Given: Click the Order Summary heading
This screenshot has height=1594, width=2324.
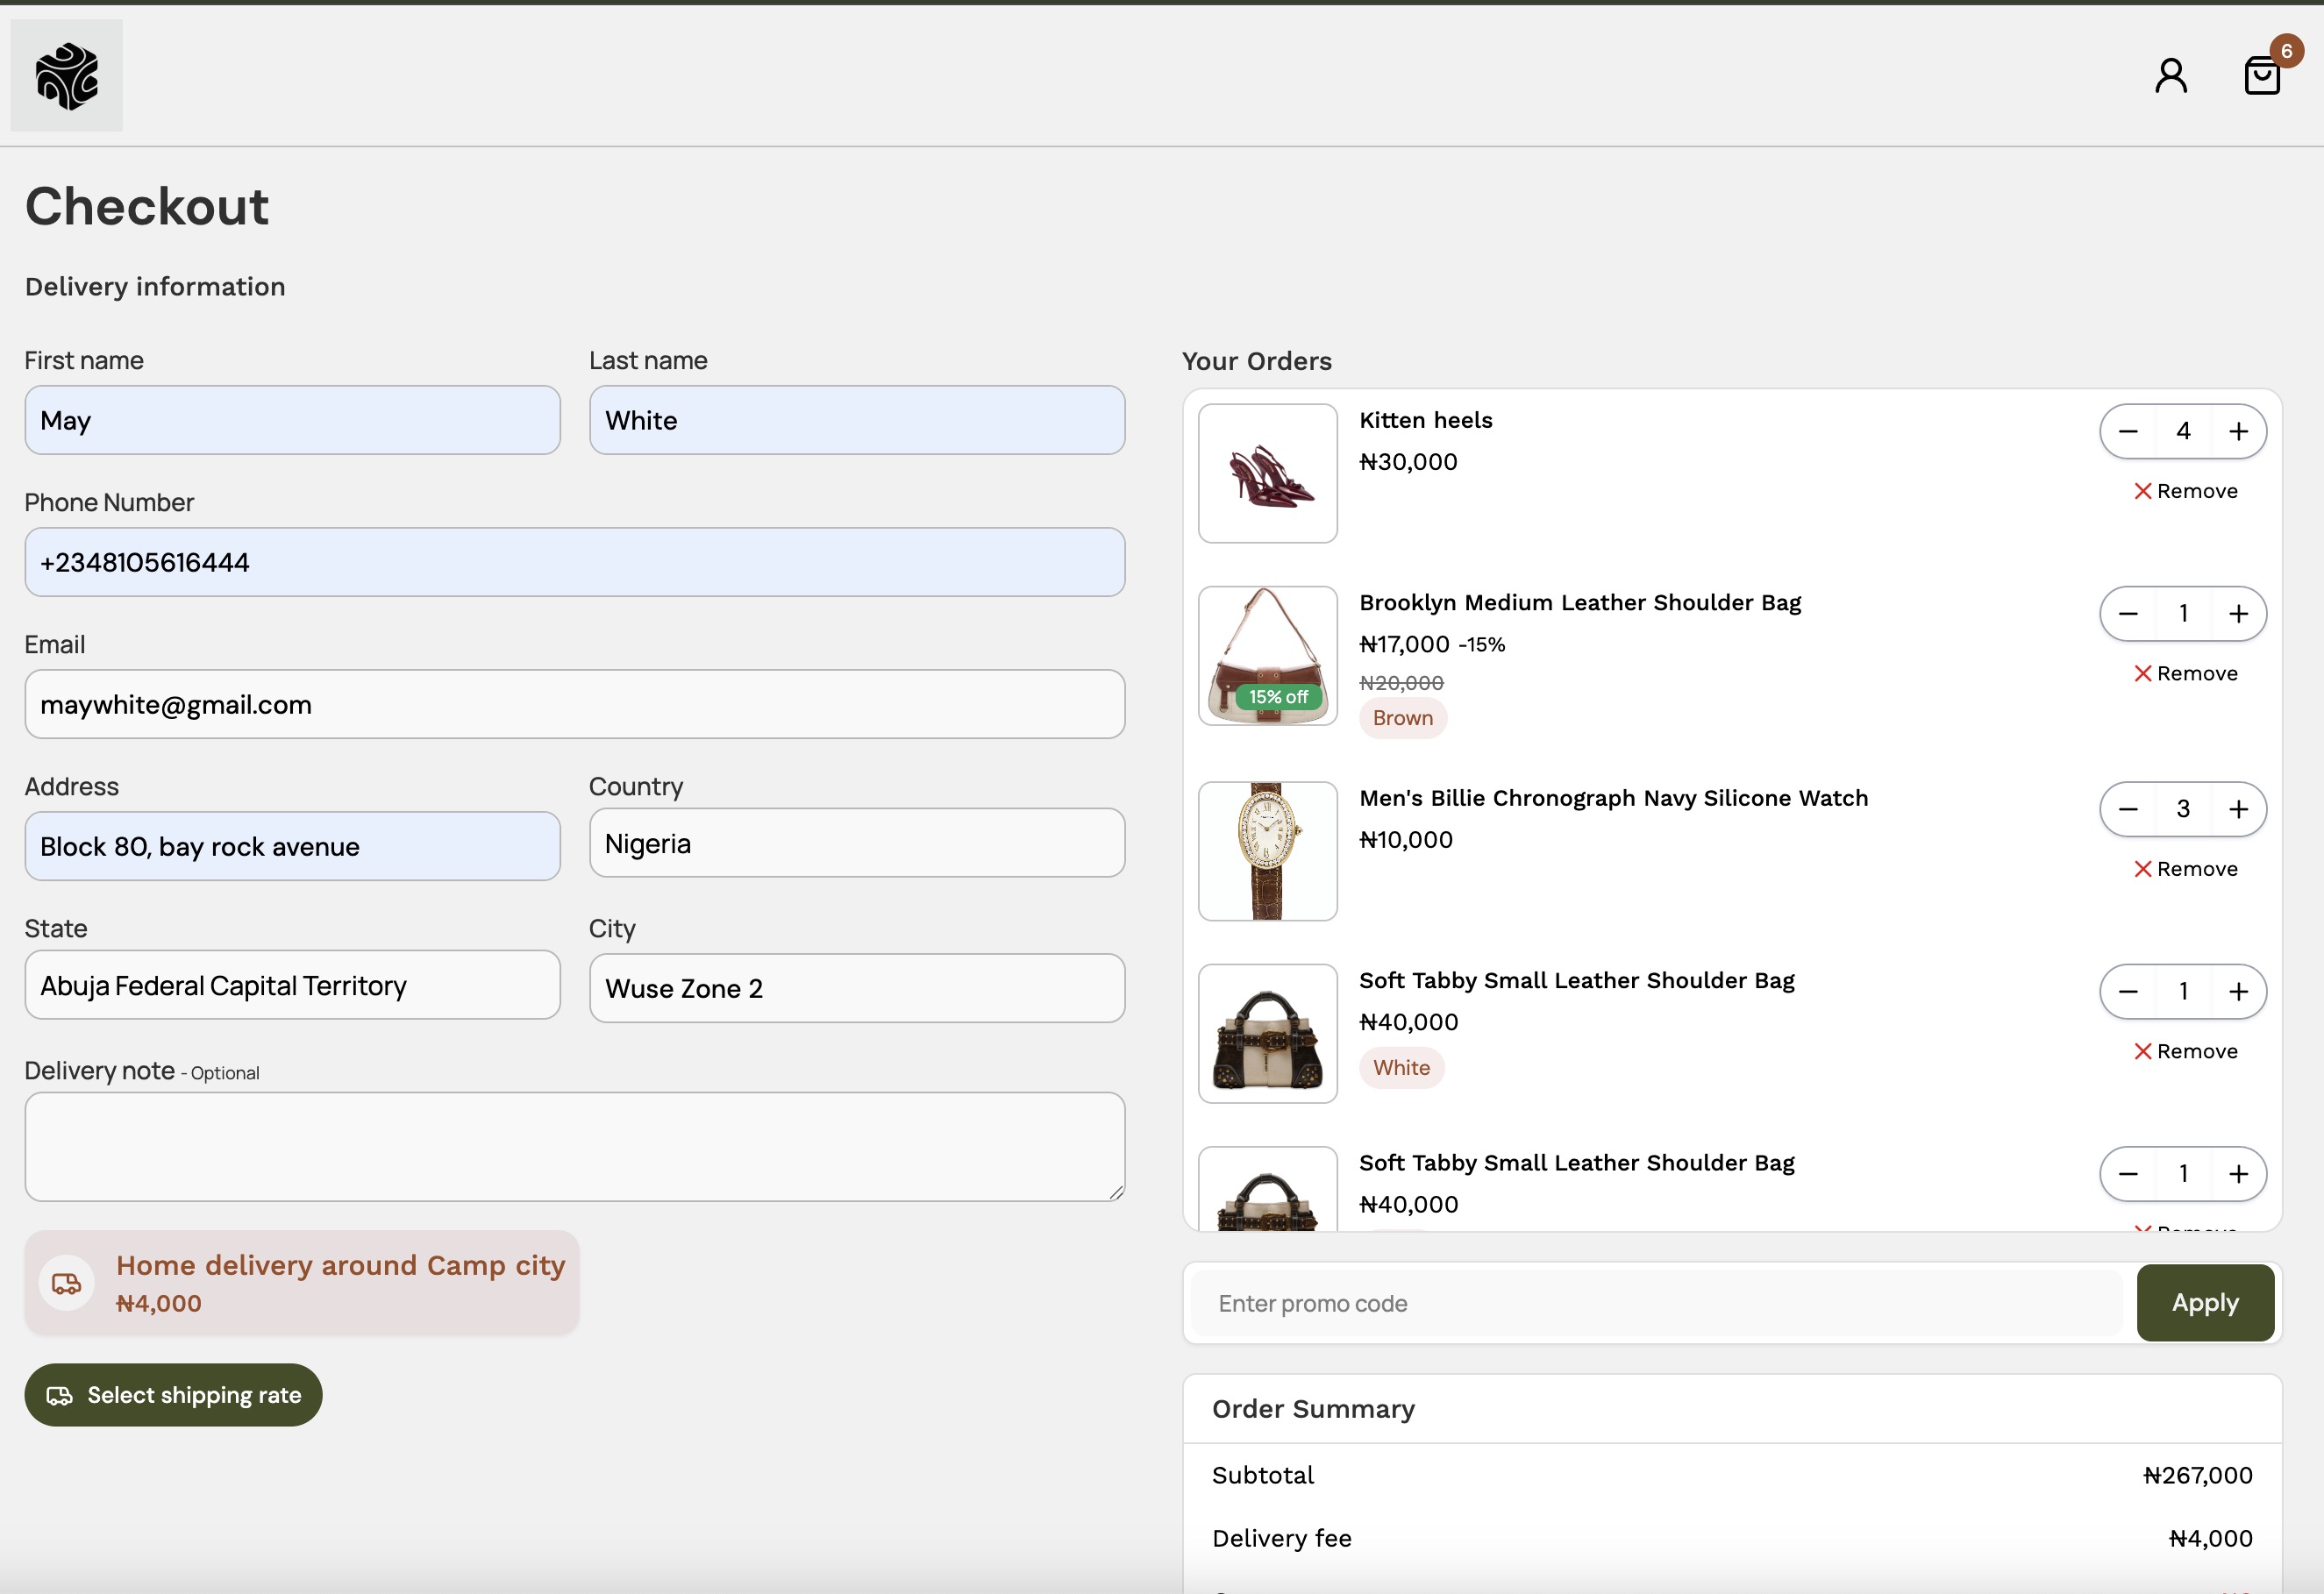Looking at the screenshot, I should (1313, 1409).
